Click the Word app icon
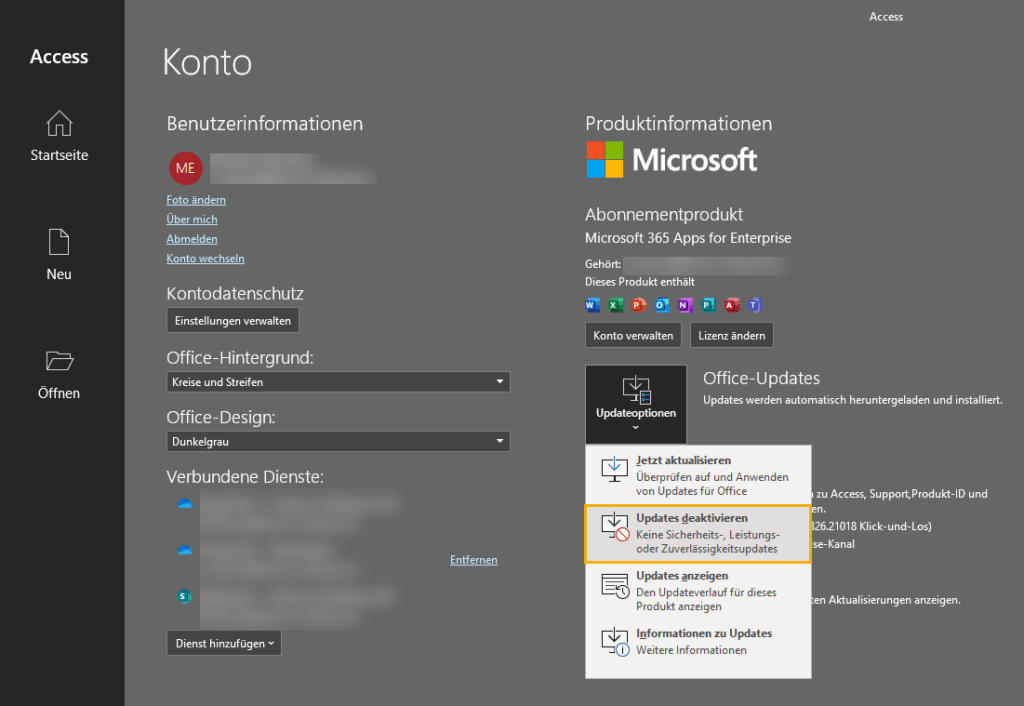This screenshot has width=1024, height=706. (592, 305)
